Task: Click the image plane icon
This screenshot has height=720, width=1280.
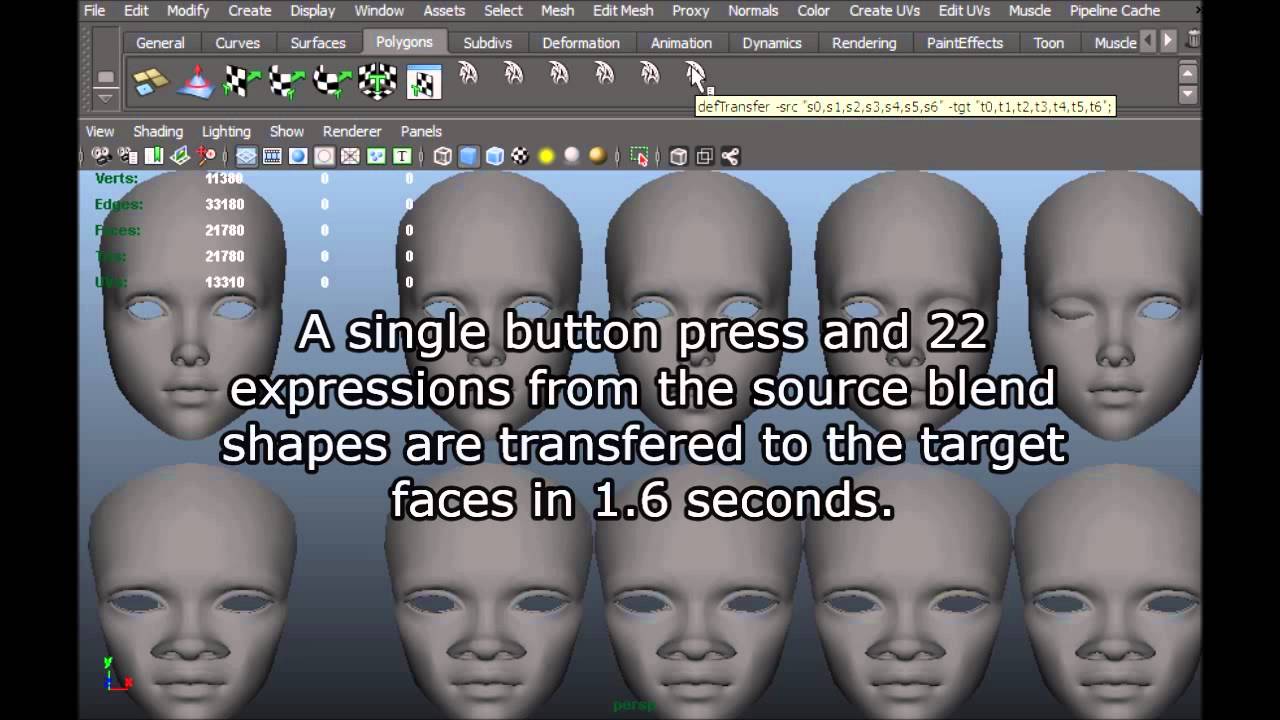Action: pyautogui.click(x=180, y=156)
